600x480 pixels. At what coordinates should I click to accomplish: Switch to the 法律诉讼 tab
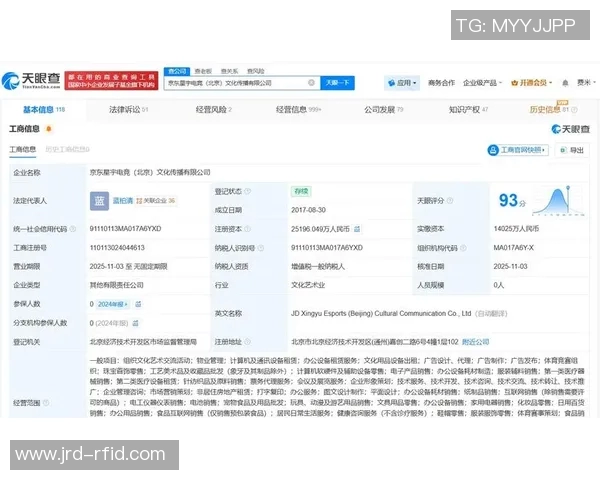(x=129, y=110)
